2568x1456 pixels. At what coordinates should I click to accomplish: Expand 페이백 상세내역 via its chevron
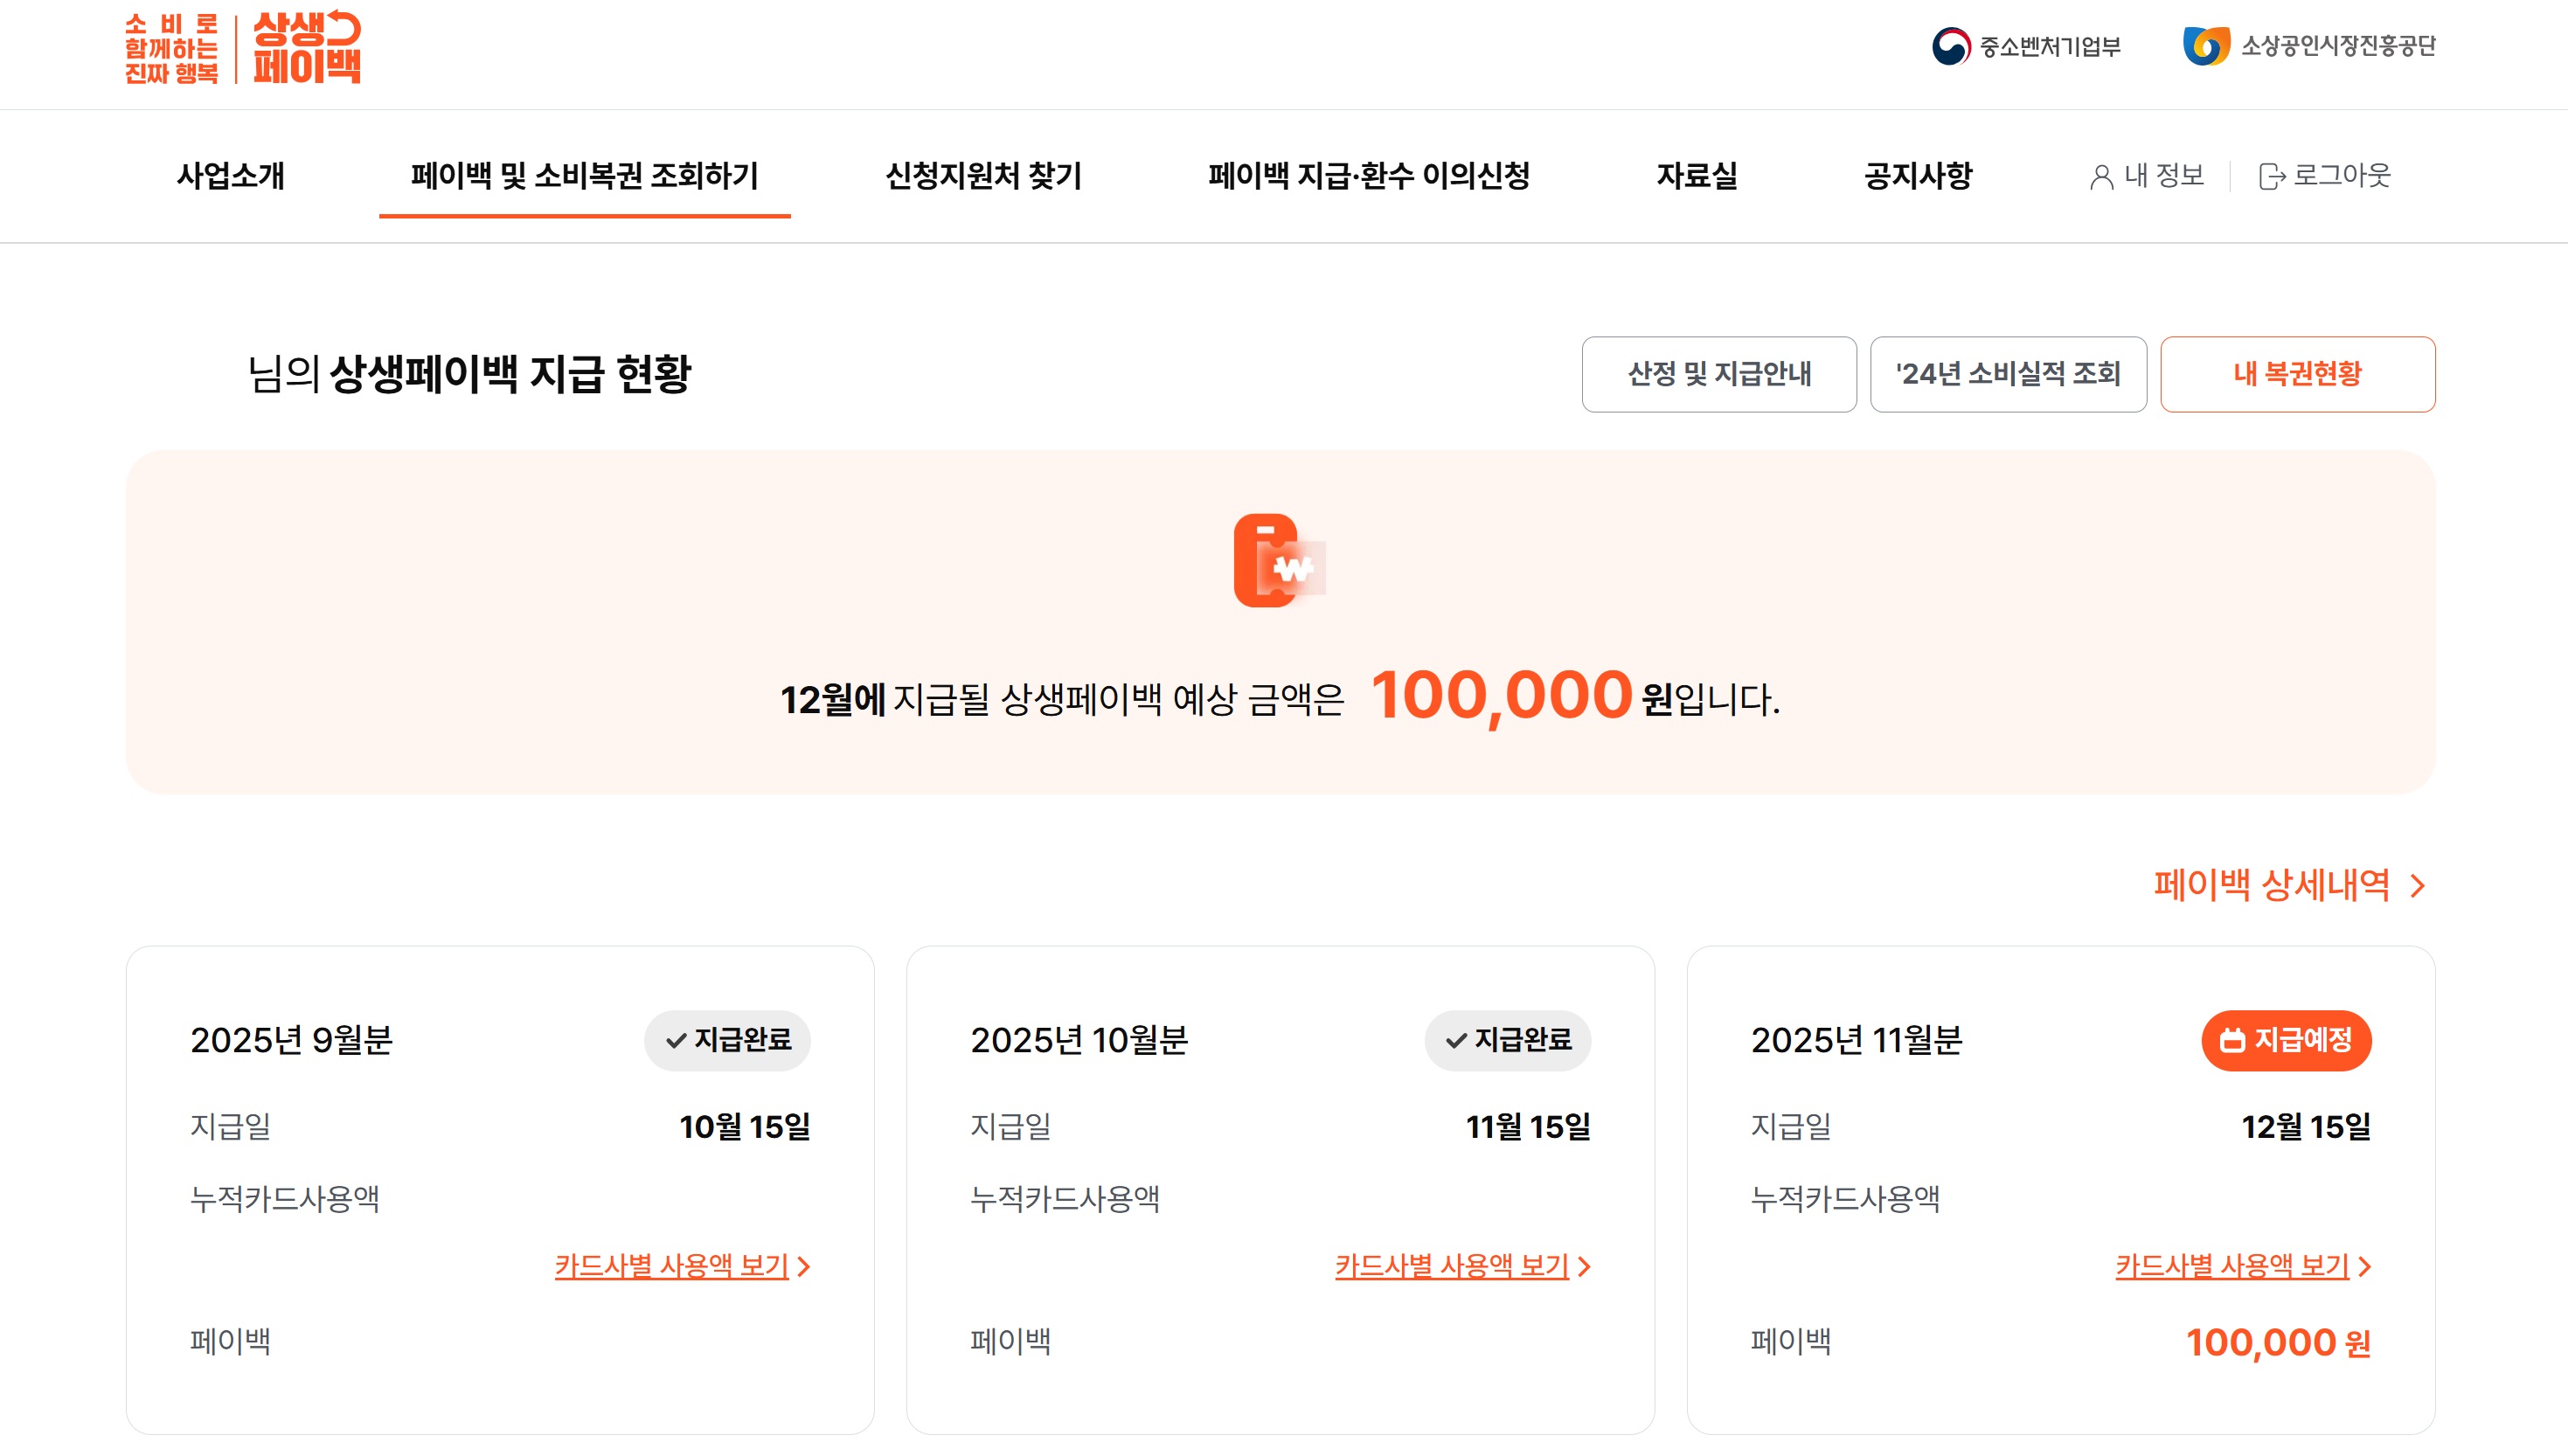pyautogui.click(x=2417, y=886)
